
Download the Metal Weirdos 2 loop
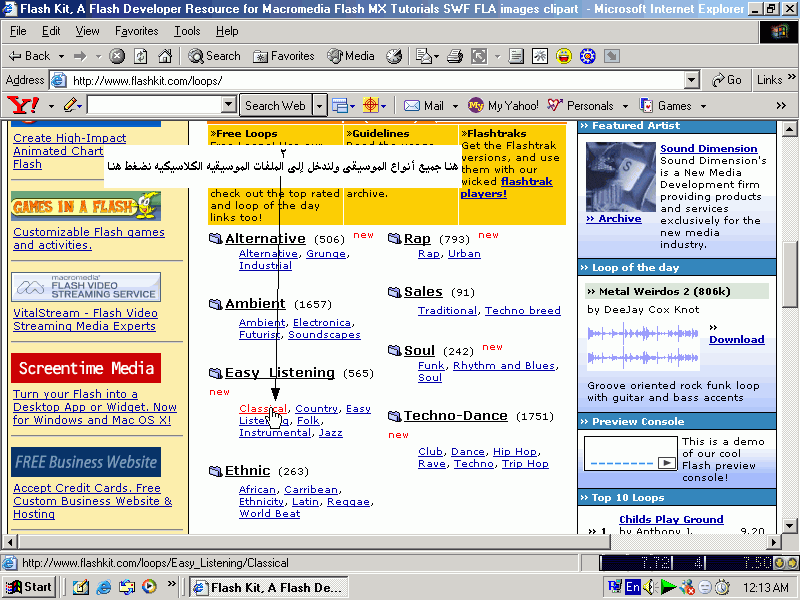(736, 340)
